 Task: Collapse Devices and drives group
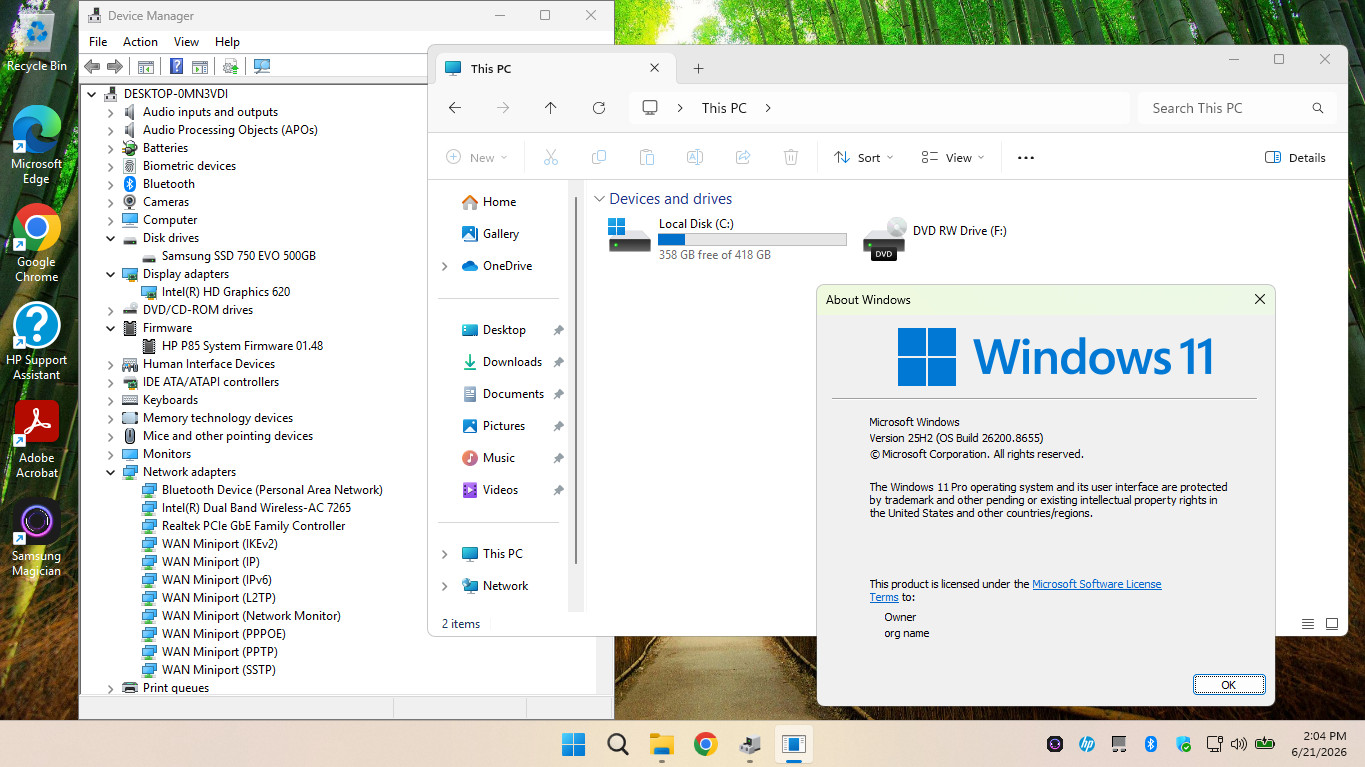[x=599, y=199]
